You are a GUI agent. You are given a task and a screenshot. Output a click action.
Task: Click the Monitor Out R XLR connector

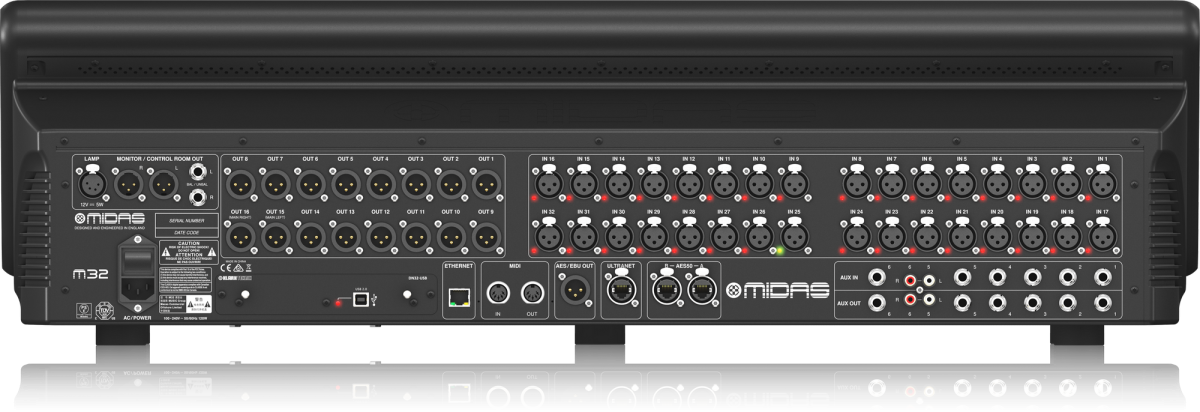tap(128, 183)
